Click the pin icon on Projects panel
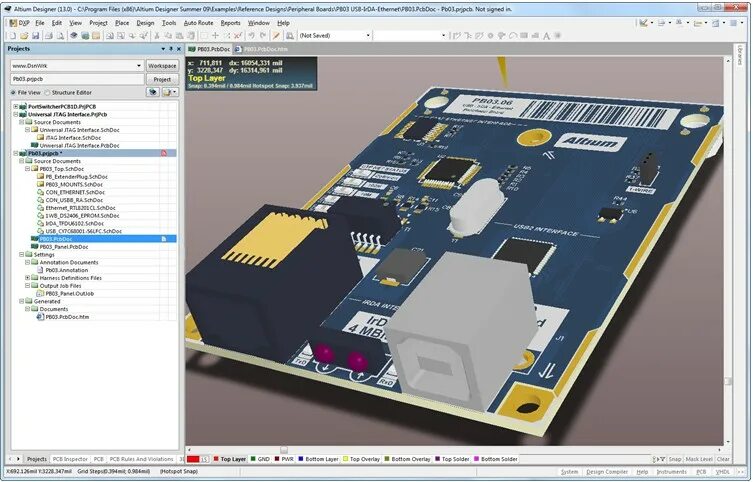This screenshot has width=753, height=482. [x=171, y=49]
